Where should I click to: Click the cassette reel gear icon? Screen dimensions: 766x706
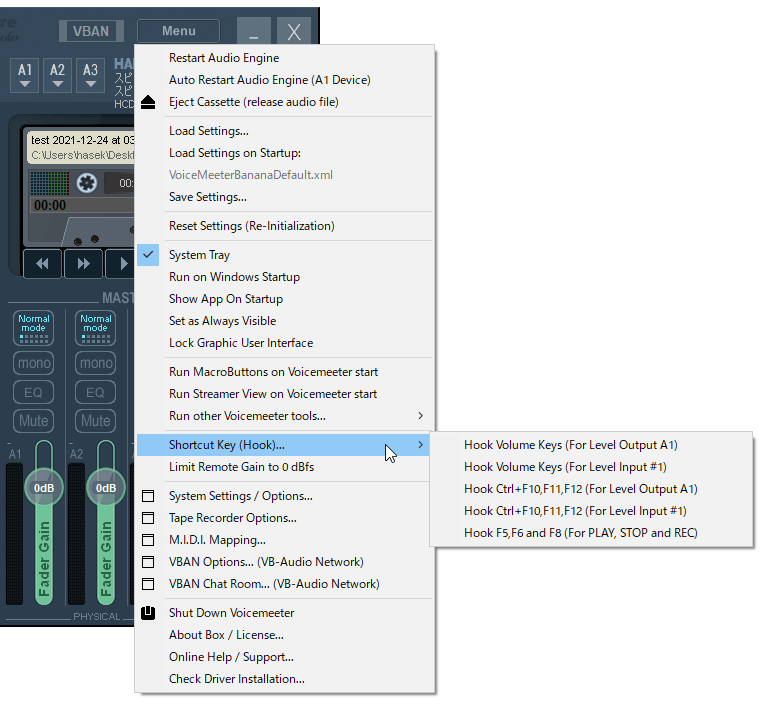[x=87, y=183]
